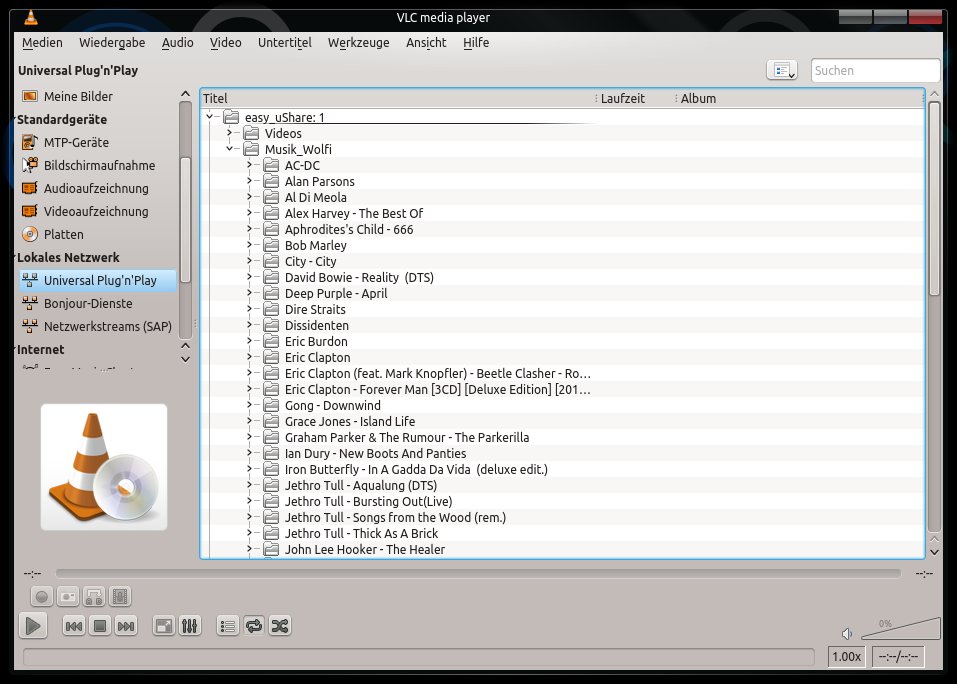Mute audio via speaker icon
The height and width of the screenshot is (684, 957).
pos(847,634)
